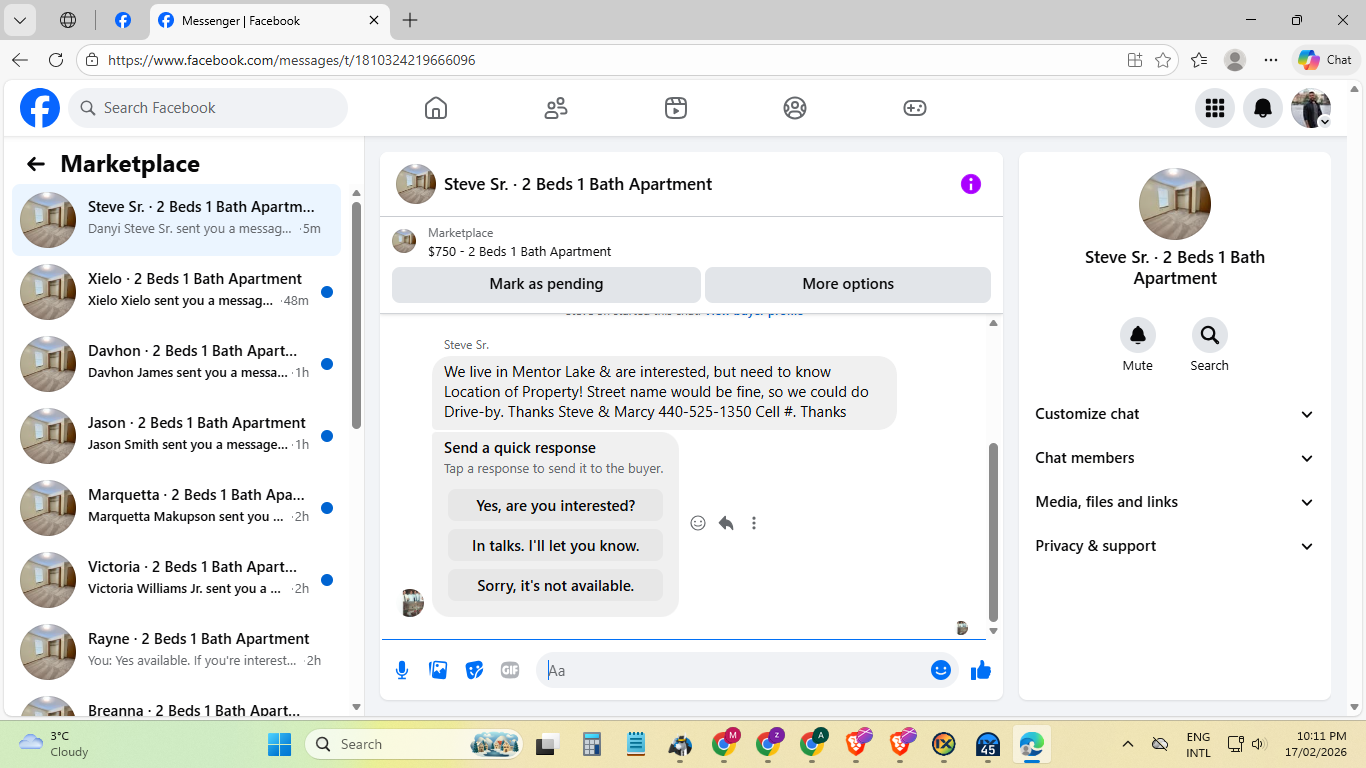The image size is (1366, 768).
Task: Attach a photo file icon
Action: [438, 670]
